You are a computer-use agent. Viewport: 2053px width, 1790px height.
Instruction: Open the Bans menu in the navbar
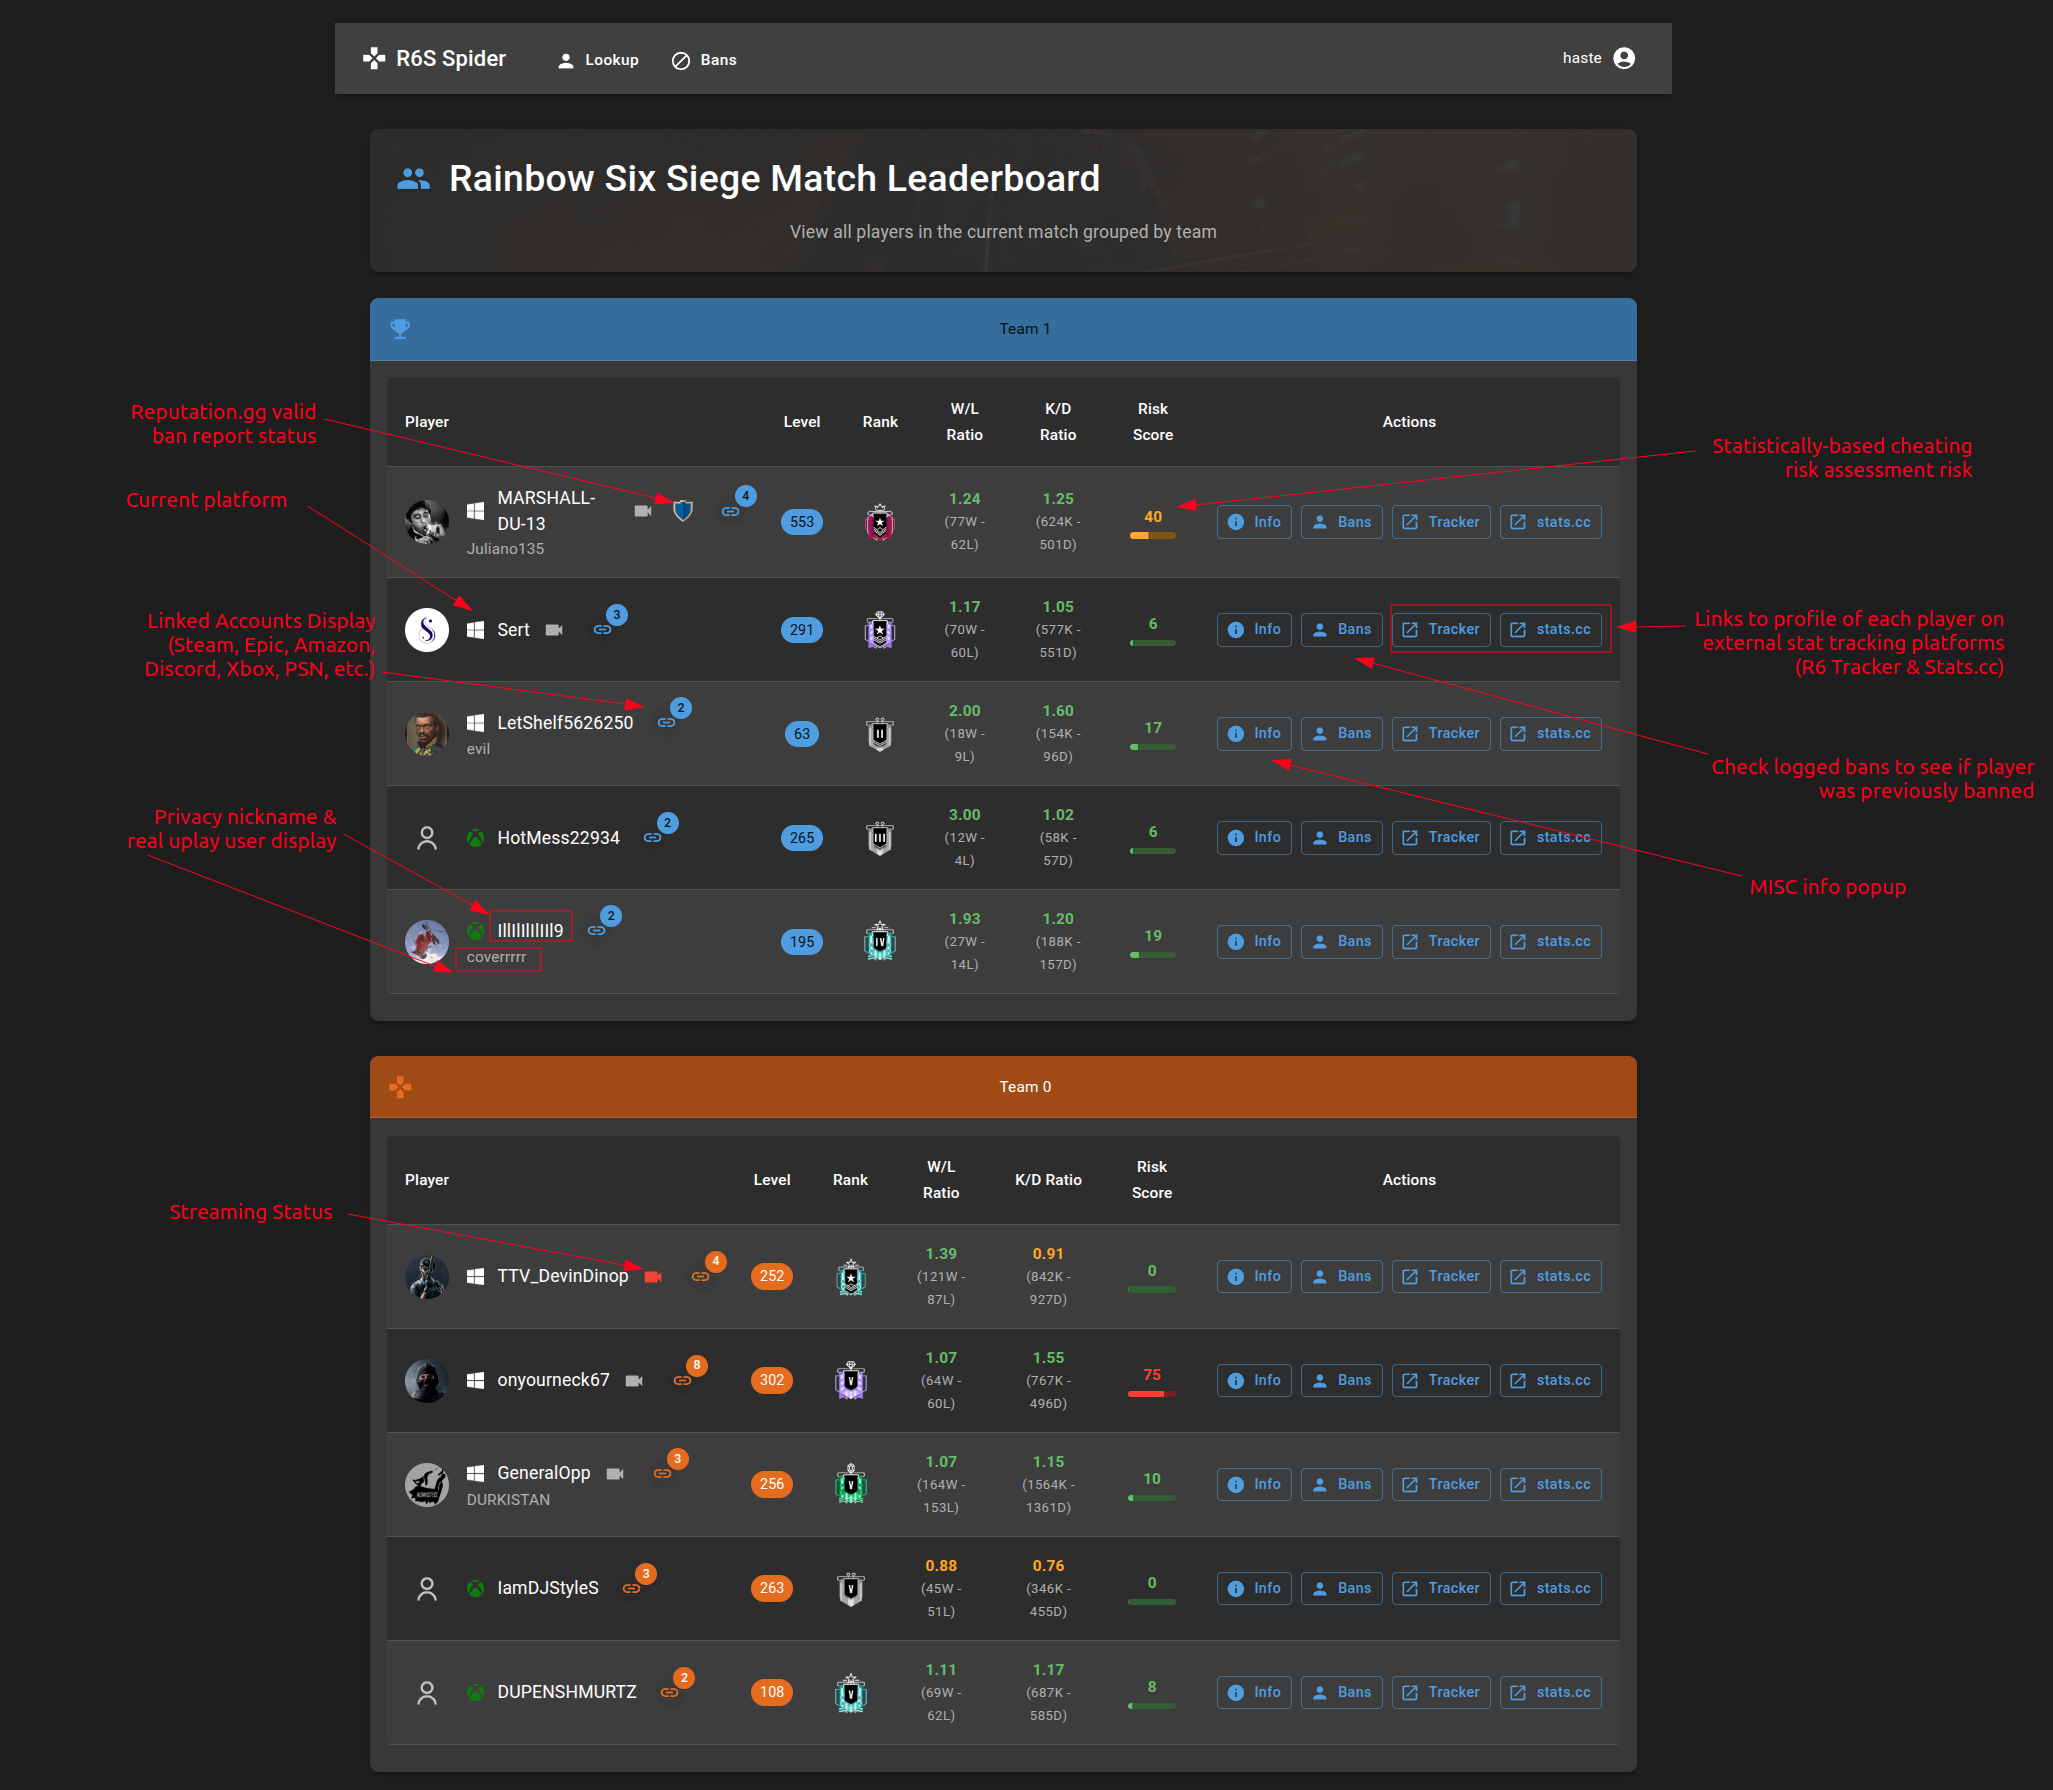704,60
